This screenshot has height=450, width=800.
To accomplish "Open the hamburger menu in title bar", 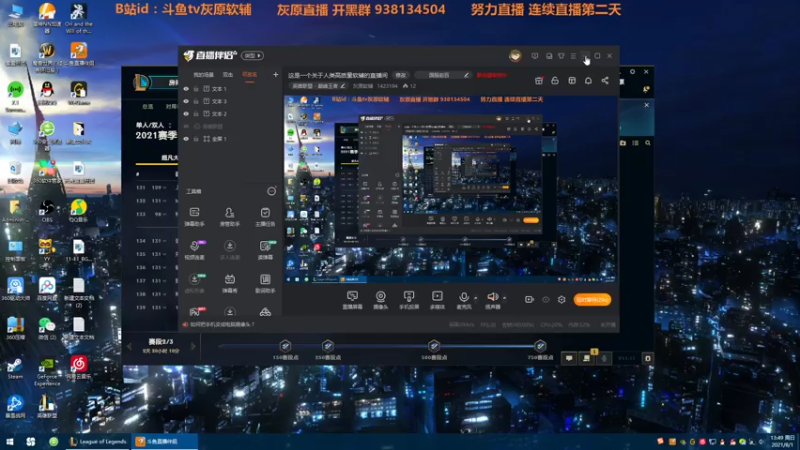I will pyautogui.click(x=573, y=56).
